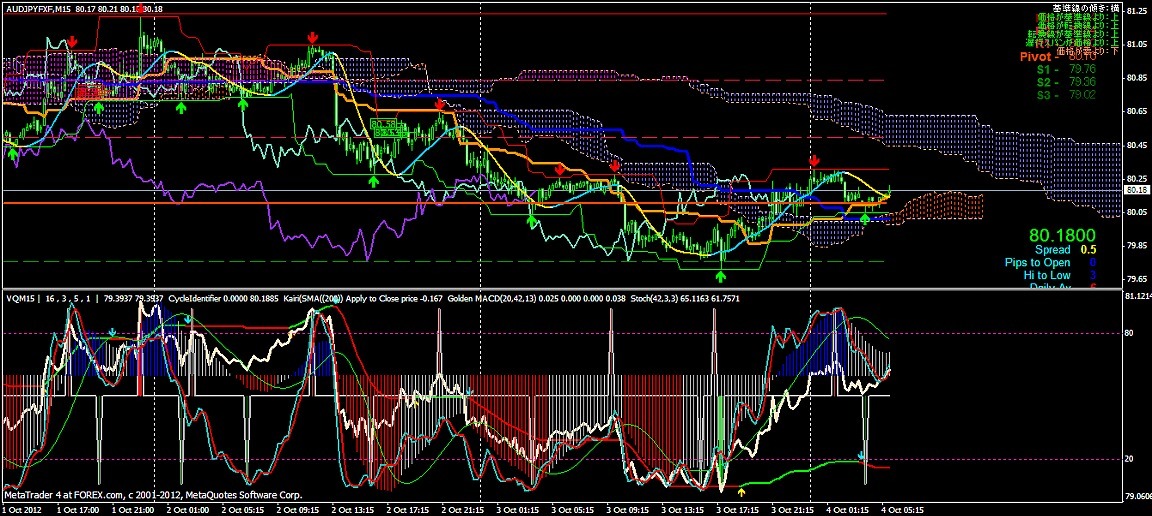Click the most recent red sell arrow

[x=814, y=161]
